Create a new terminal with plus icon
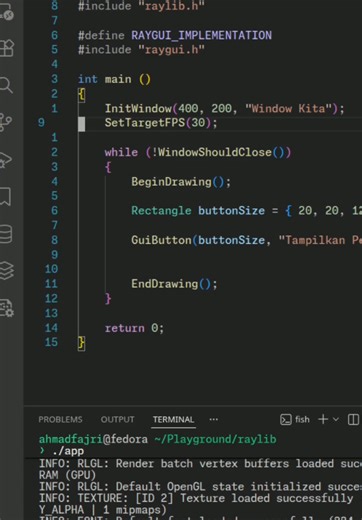The height and width of the screenshot is (520, 362). tap(323, 419)
